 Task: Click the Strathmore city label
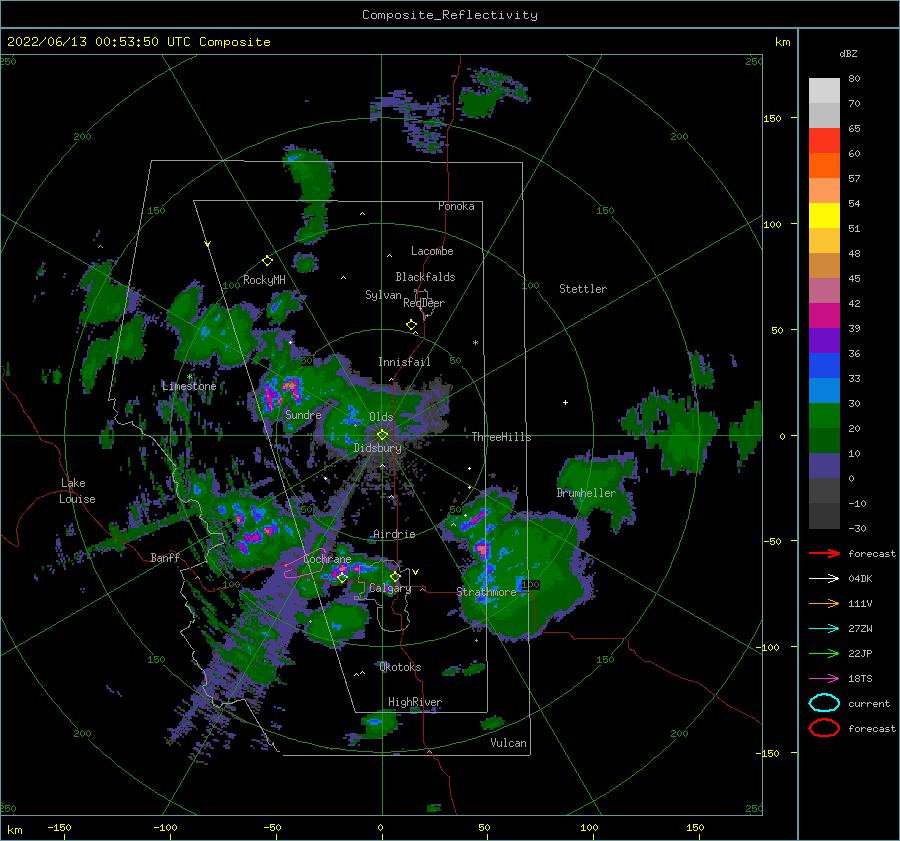tap(486, 591)
